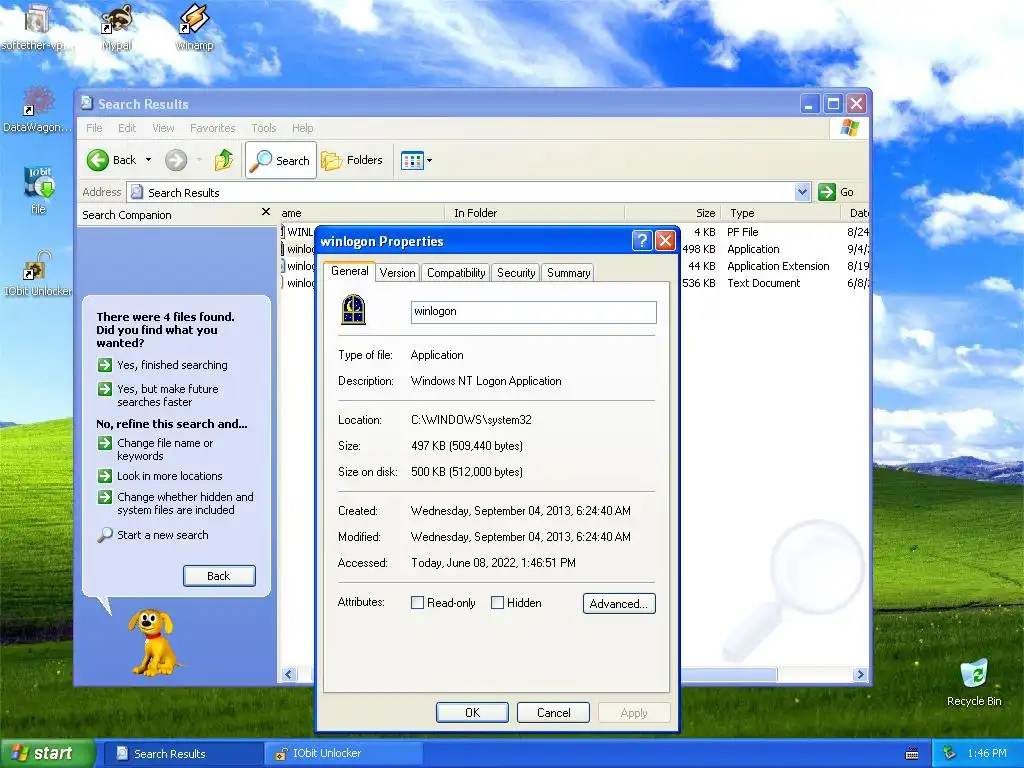Switch to the Security tab
1024x768 pixels.
[x=516, y=273]
